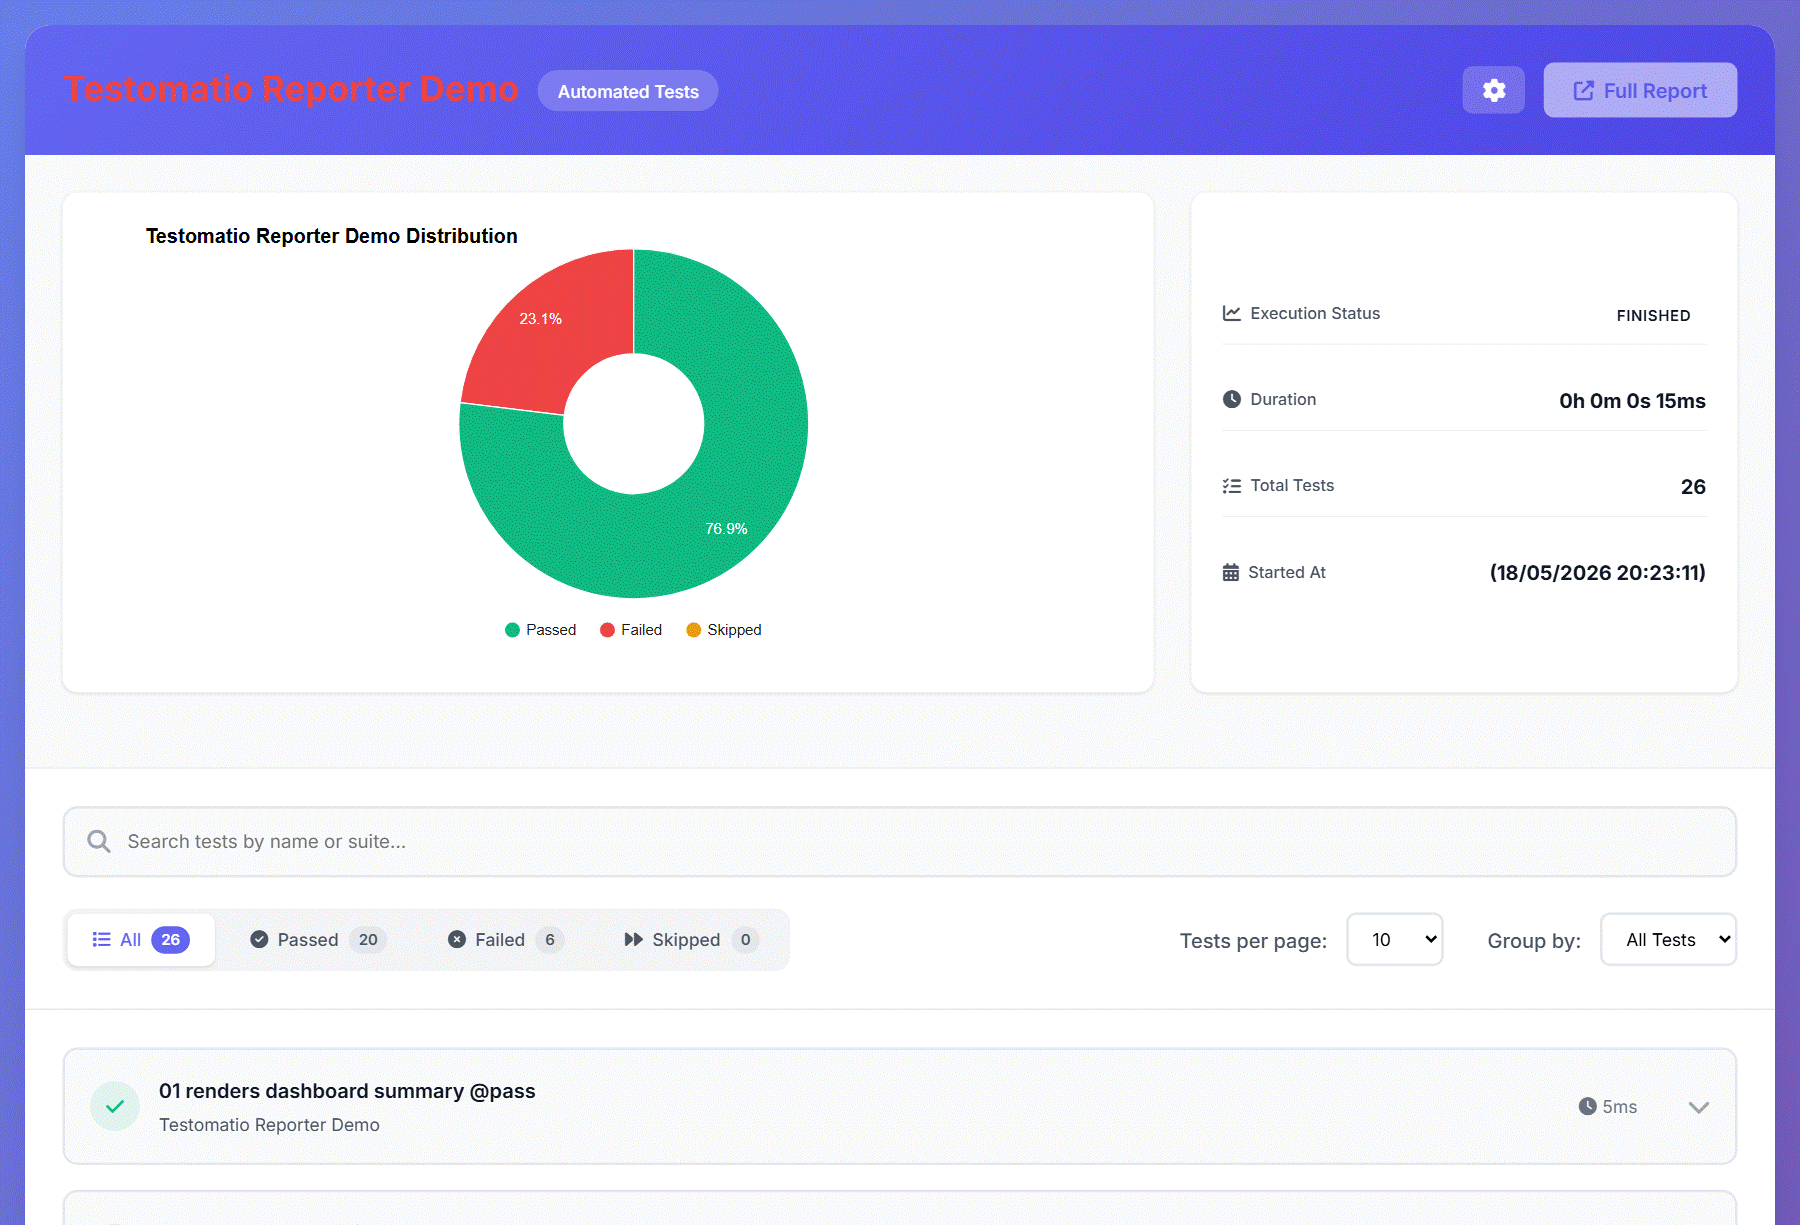Click the All tab list icon
Image resolution: width=1800 pixels, height=1225 pixels.
(x=101, y=939)
